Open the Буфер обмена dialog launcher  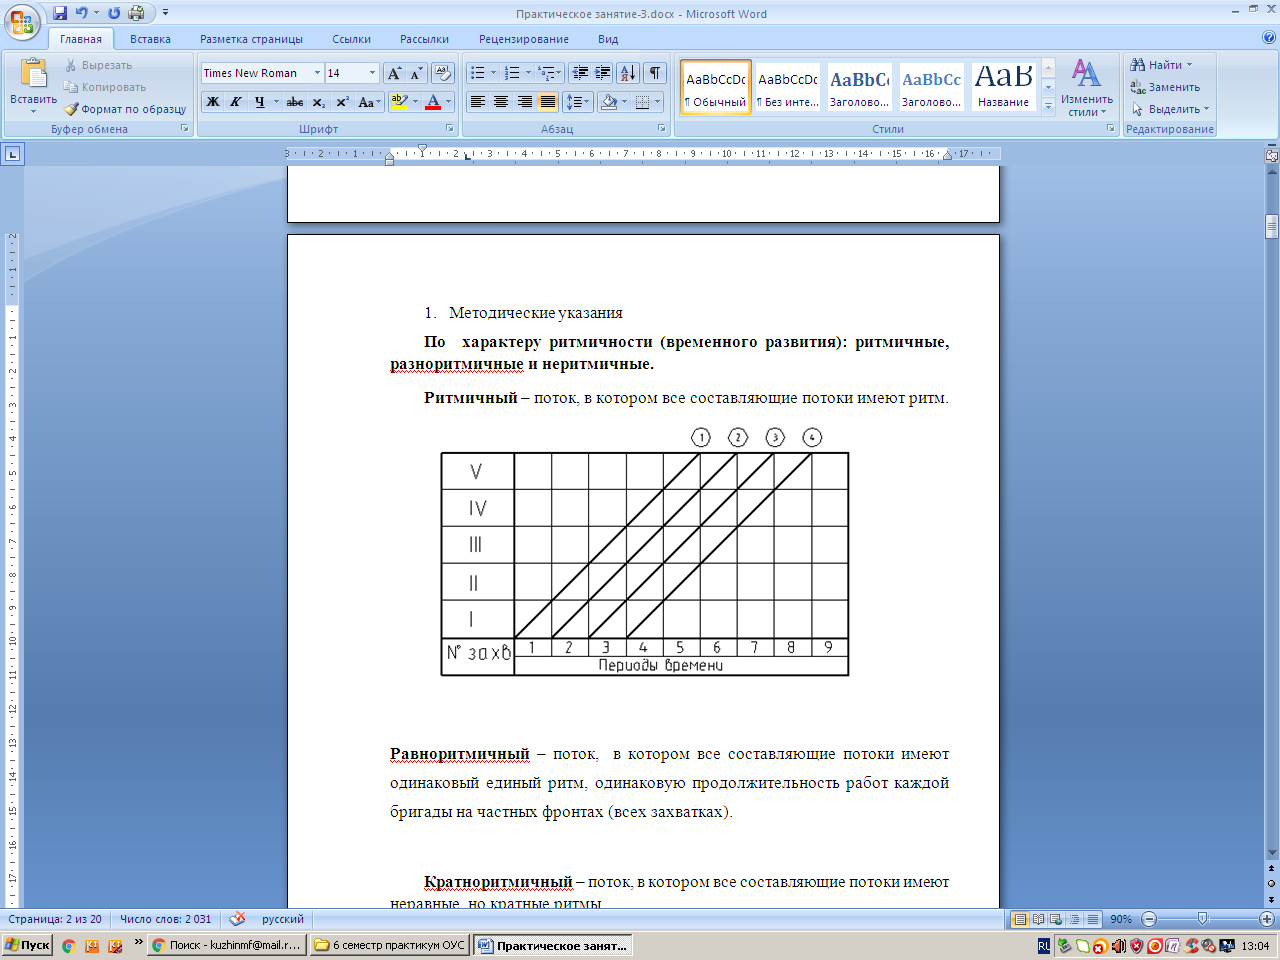click(x=185, y=129)
